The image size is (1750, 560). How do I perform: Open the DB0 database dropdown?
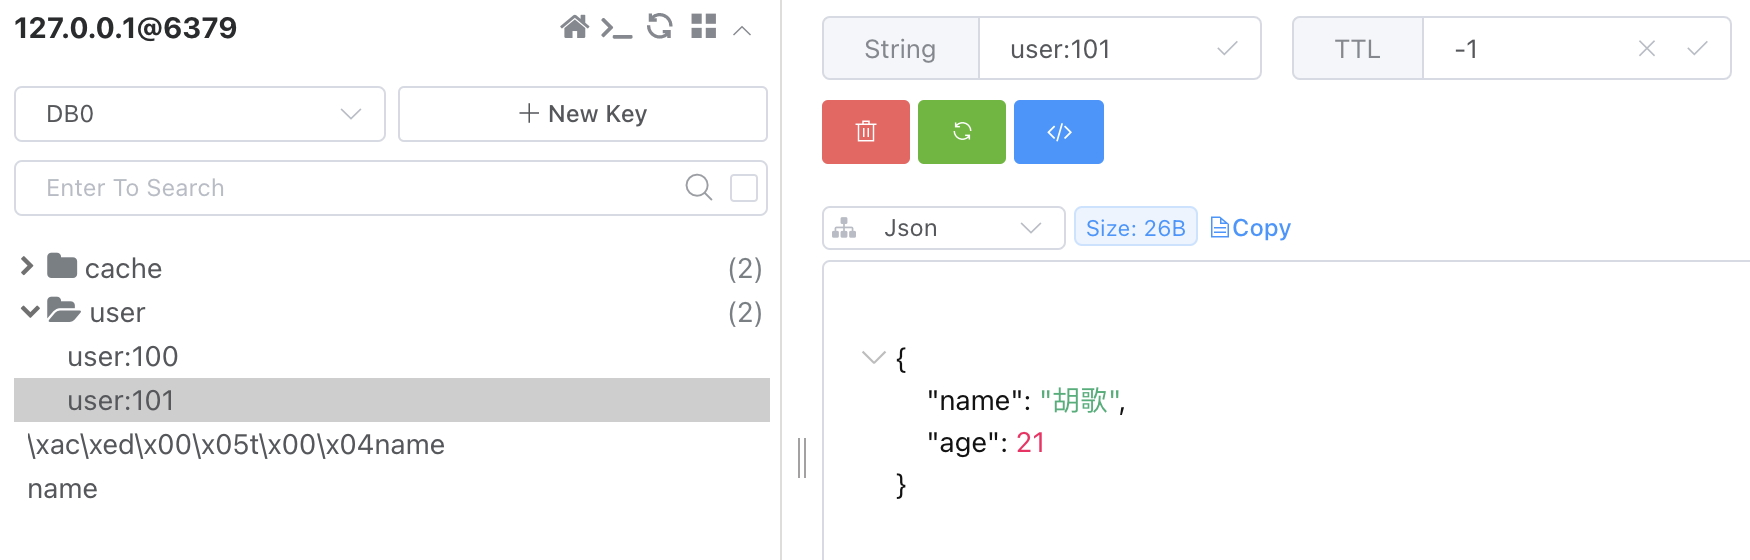[200, 114]
